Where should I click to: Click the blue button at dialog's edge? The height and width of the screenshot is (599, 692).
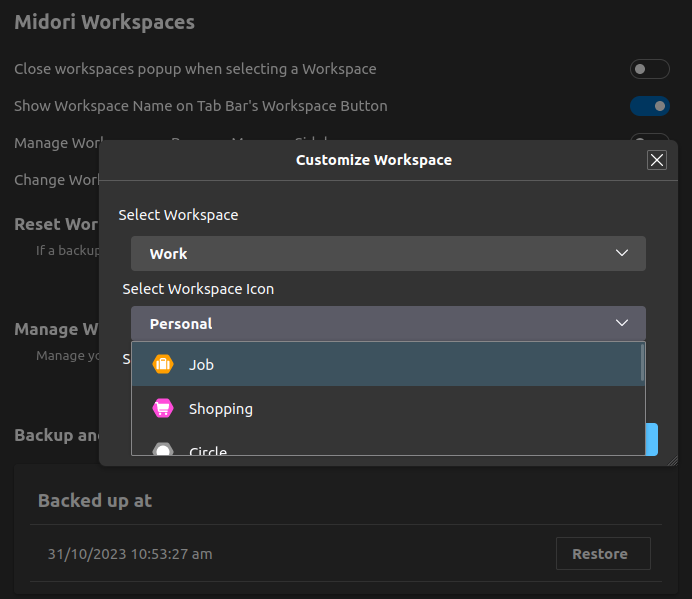coord(652,439)
